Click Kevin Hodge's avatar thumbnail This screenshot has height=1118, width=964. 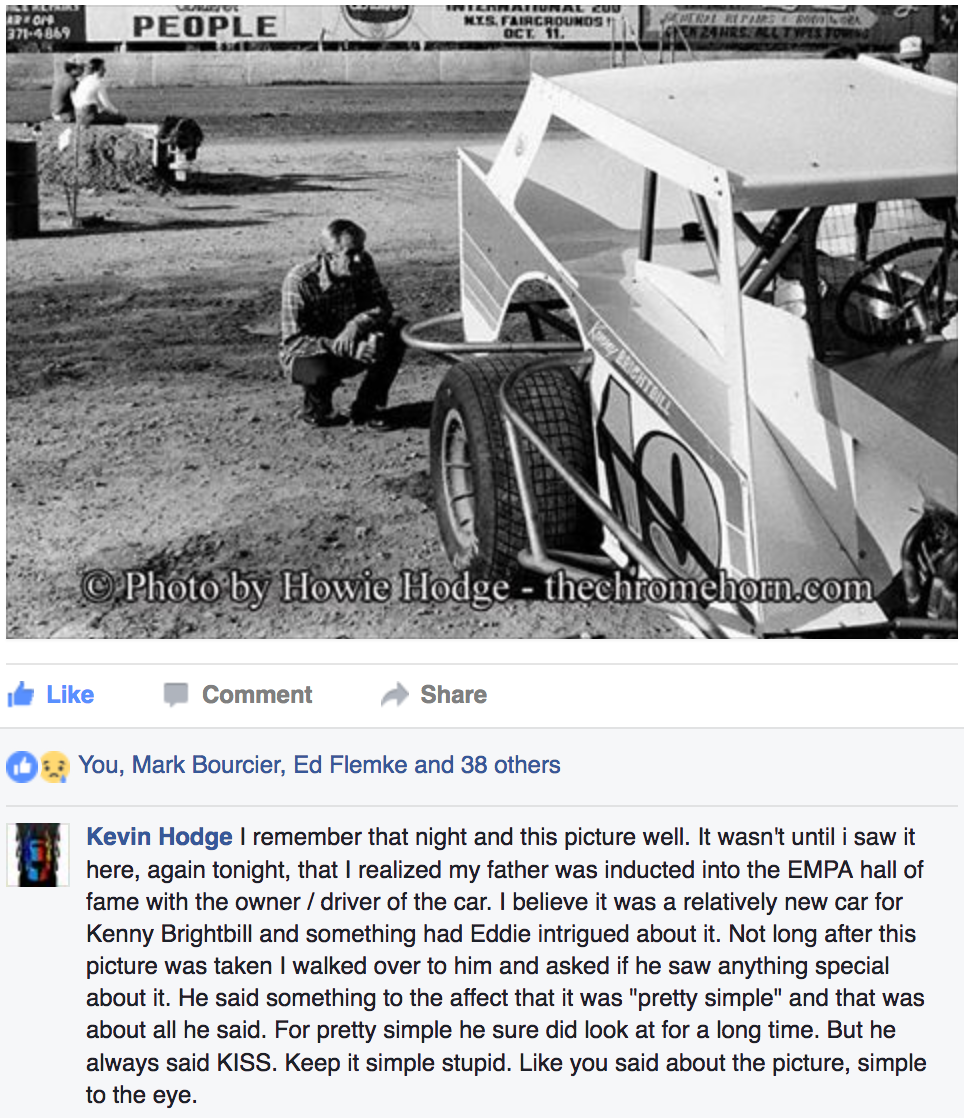tap(38, 855)
